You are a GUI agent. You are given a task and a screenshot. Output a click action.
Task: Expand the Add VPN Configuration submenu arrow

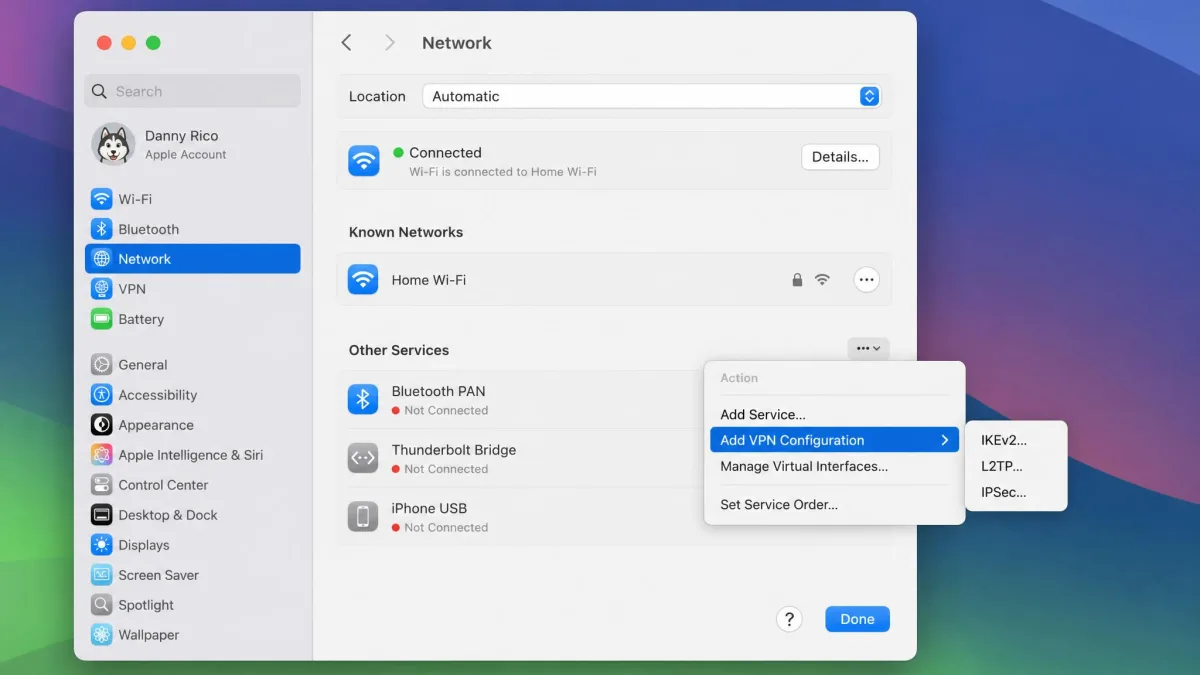944,440
